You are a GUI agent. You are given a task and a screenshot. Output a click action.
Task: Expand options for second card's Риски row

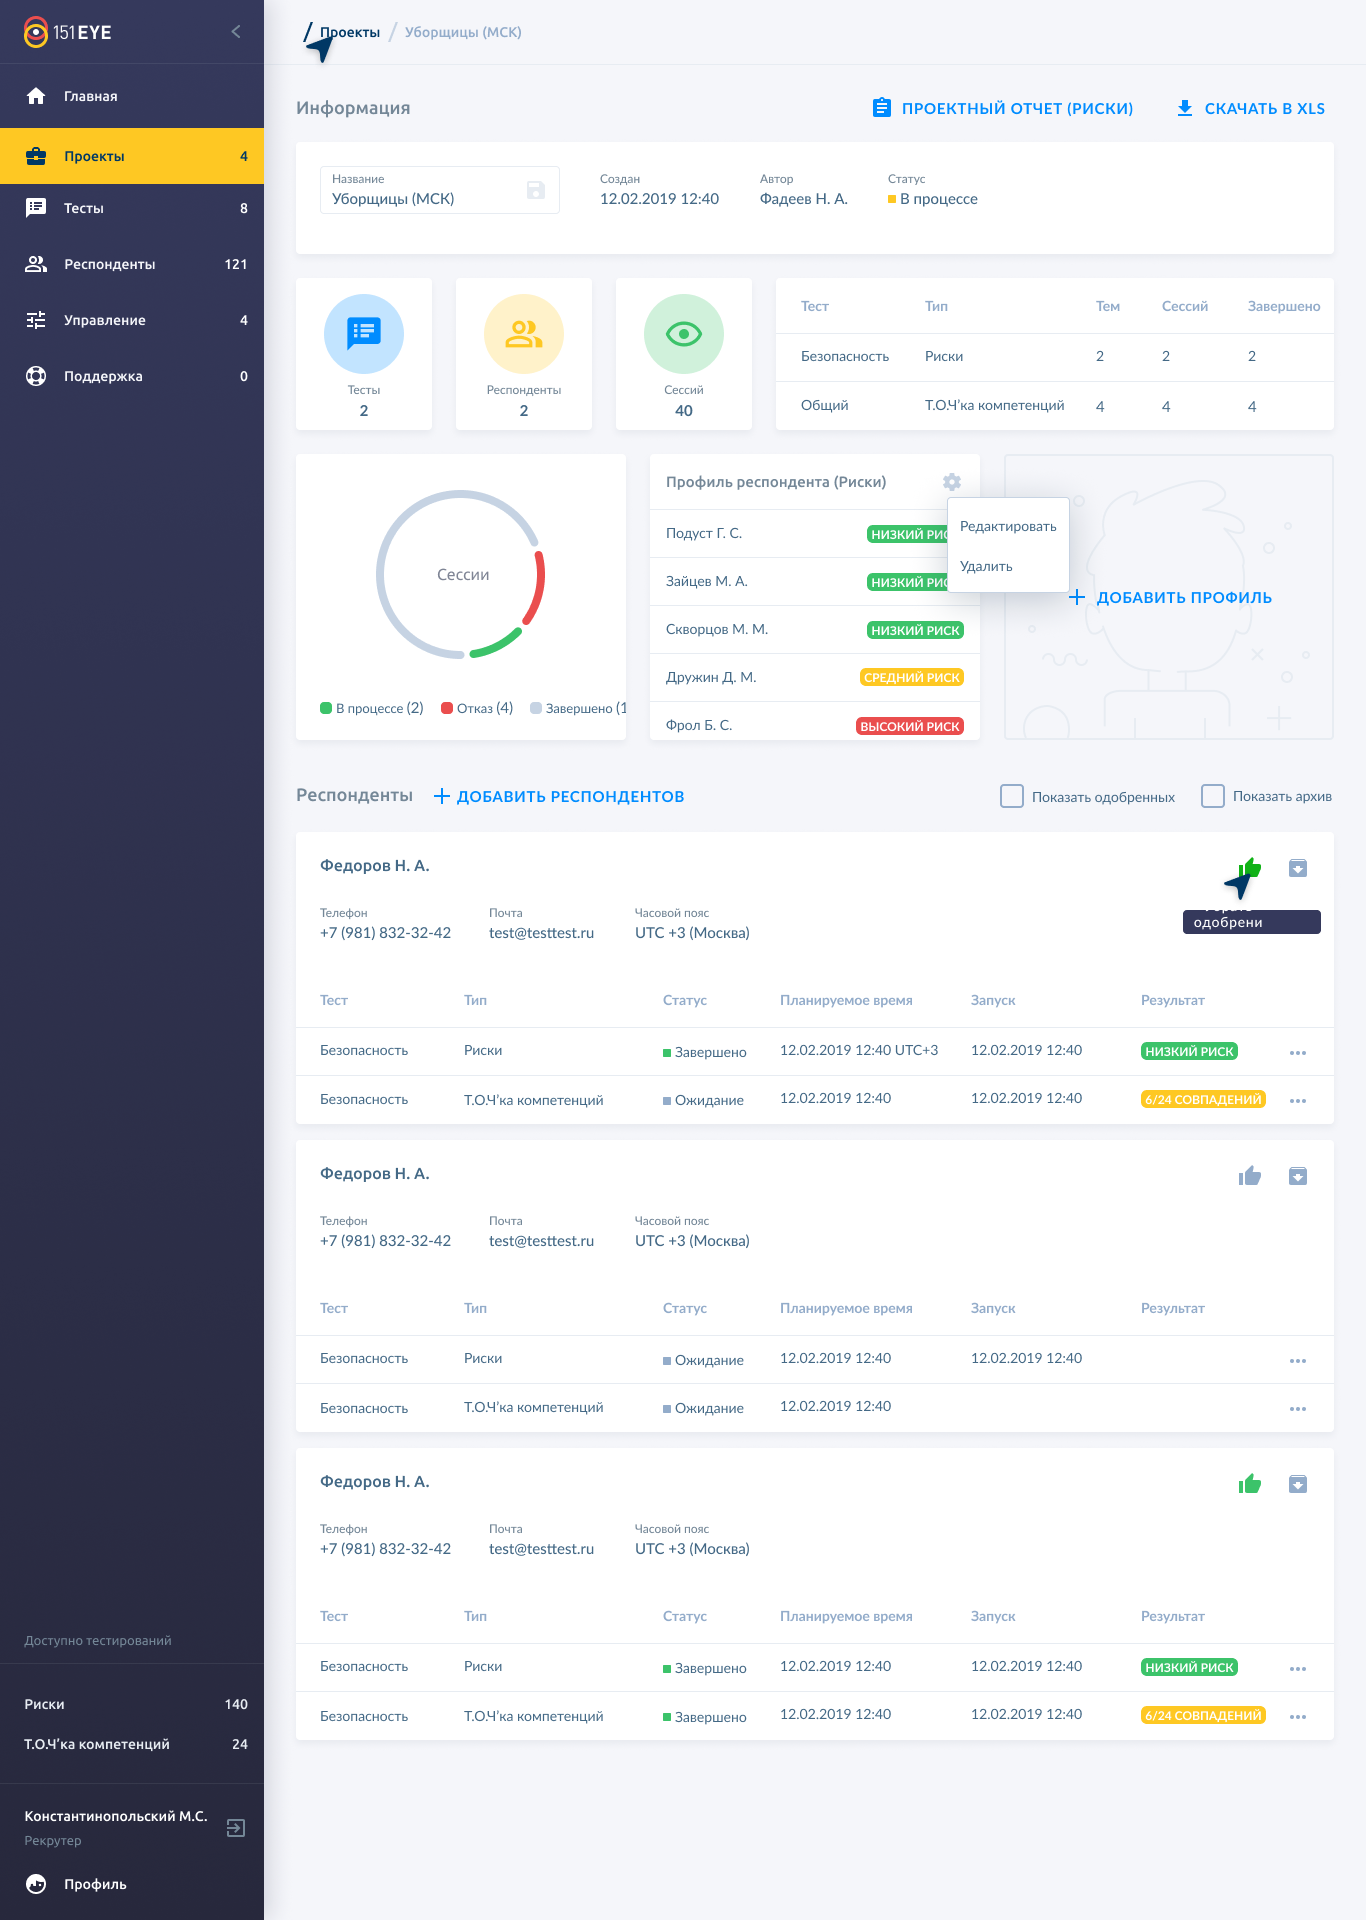pos(1298,1360)
